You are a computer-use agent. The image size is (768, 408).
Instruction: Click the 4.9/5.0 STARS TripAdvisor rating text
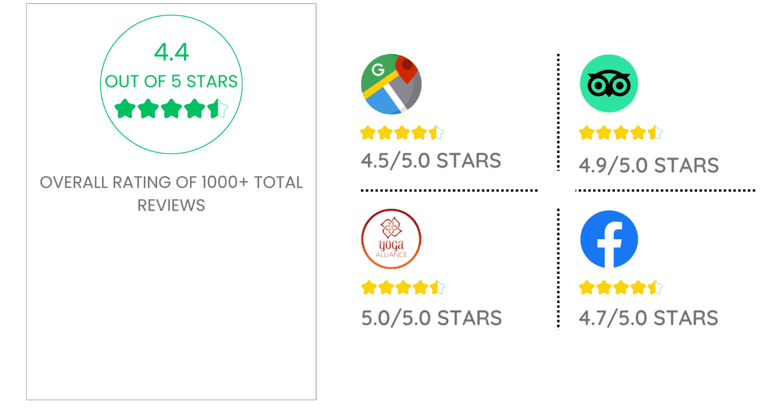click(648, 165)
